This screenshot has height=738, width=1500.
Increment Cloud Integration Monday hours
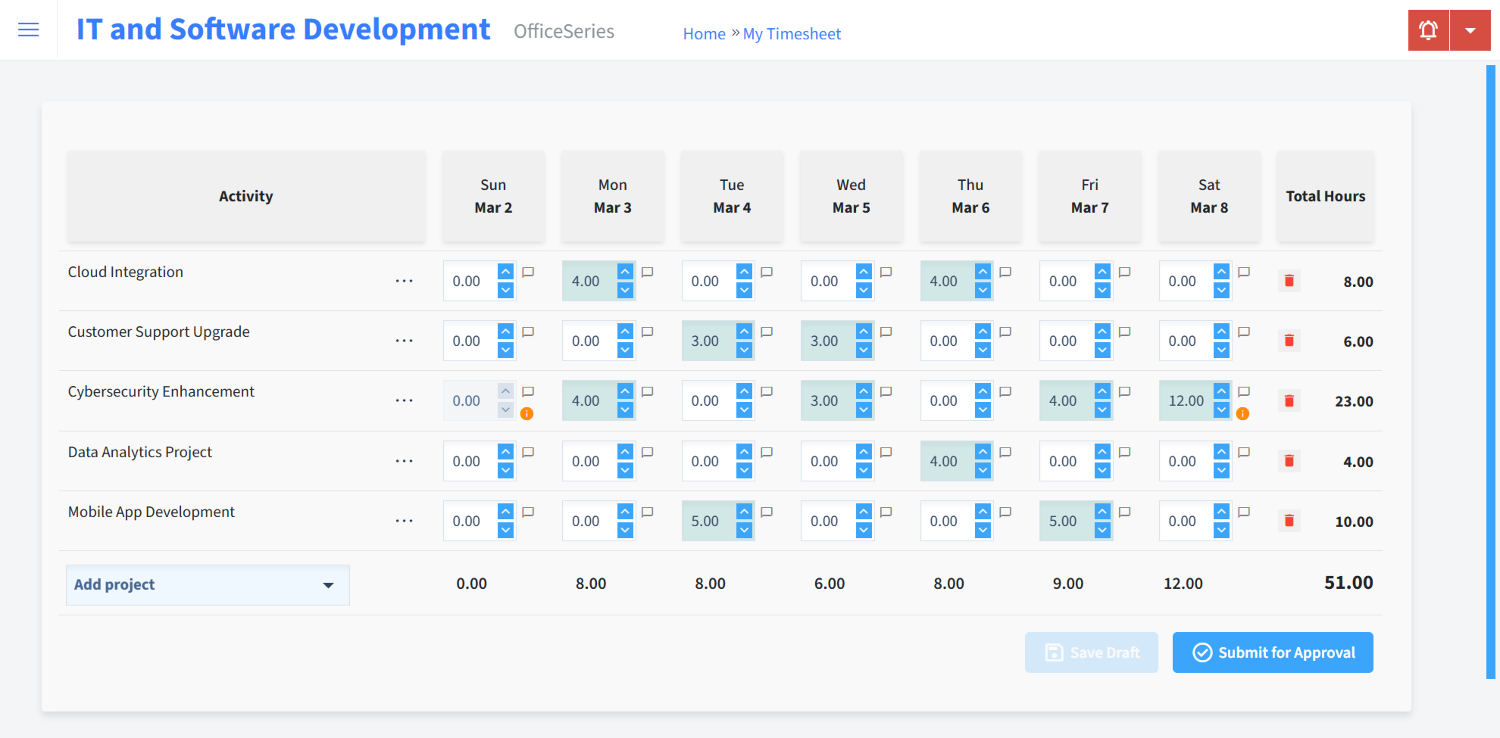(x=625, y=273)
